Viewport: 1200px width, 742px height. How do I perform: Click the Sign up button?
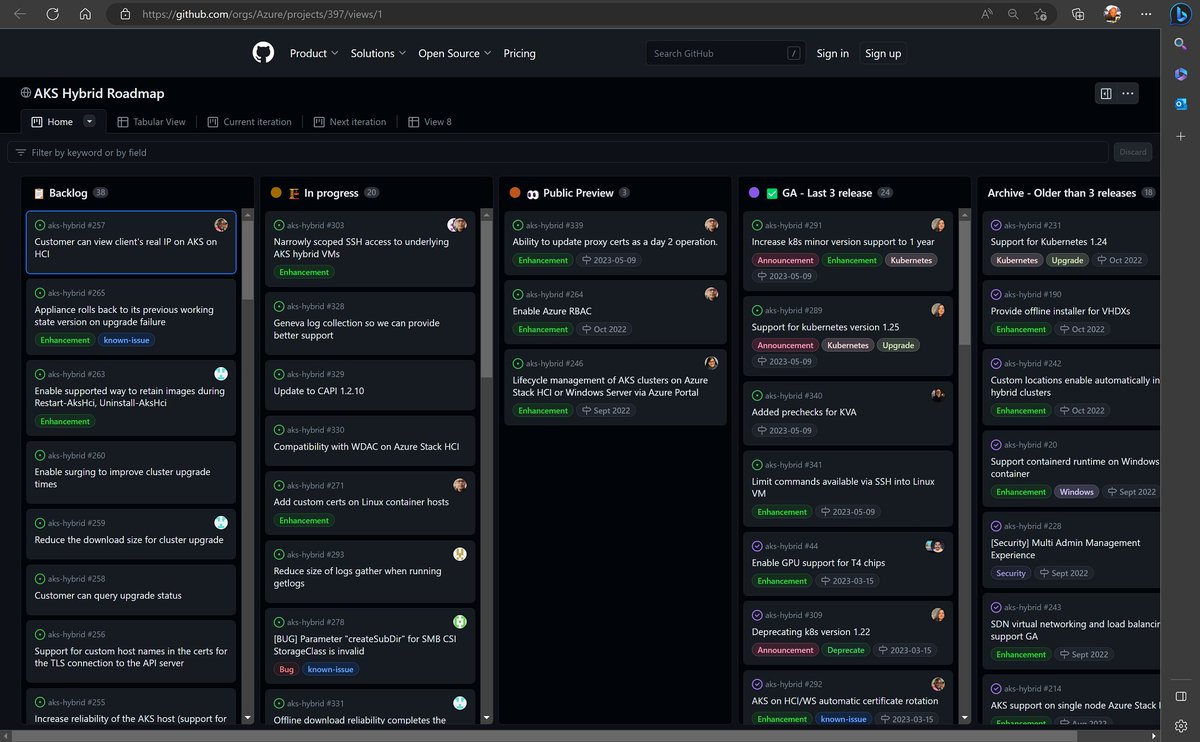(x=882, y=53)
